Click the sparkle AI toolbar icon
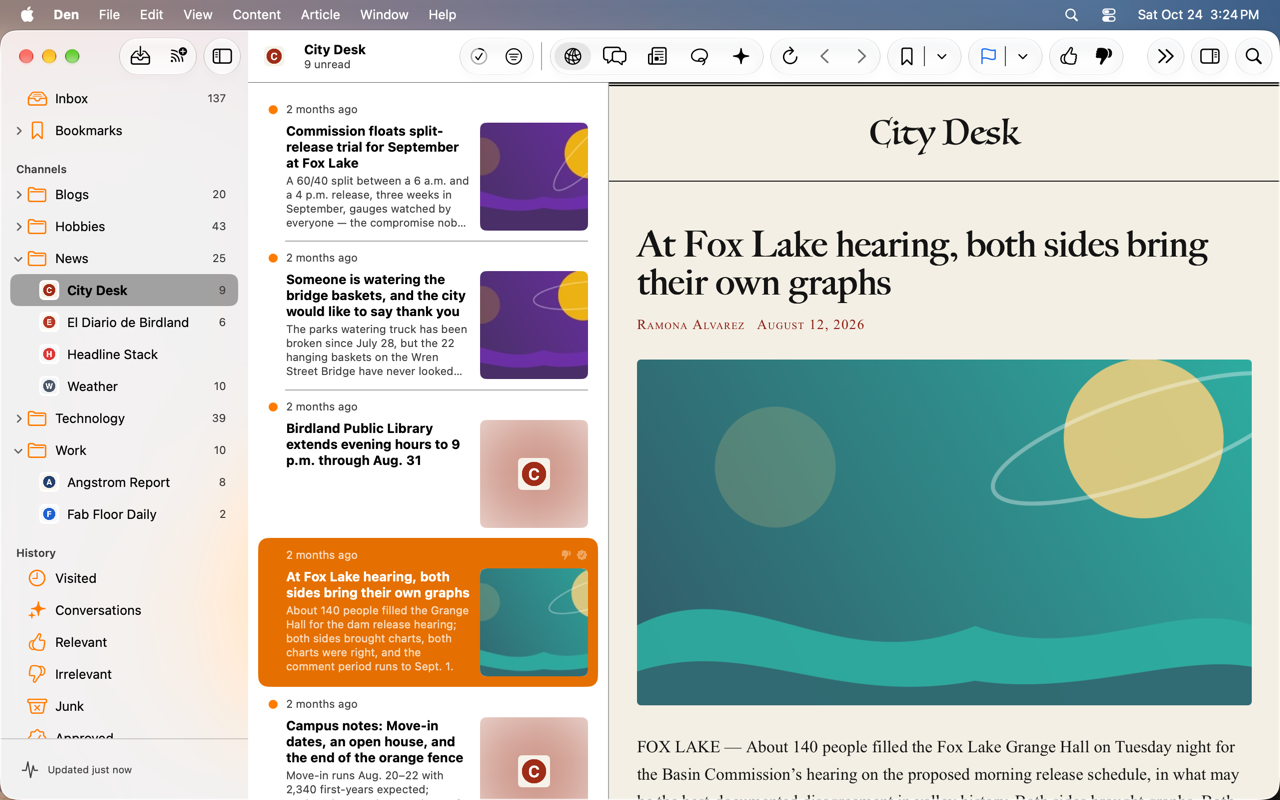This screenshot has height=800, width=1280. point(741,57)
